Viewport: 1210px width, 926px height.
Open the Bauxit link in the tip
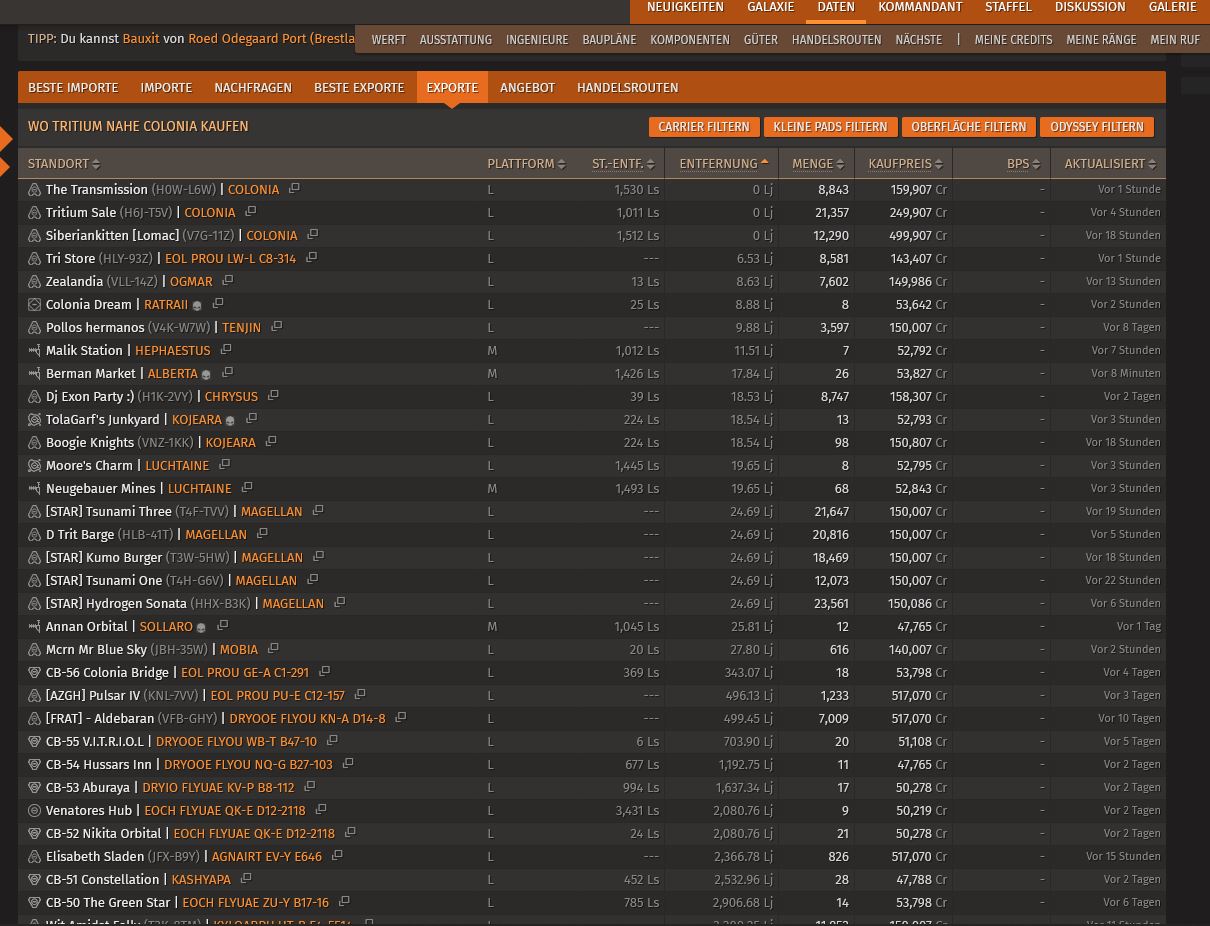point(140,39)
